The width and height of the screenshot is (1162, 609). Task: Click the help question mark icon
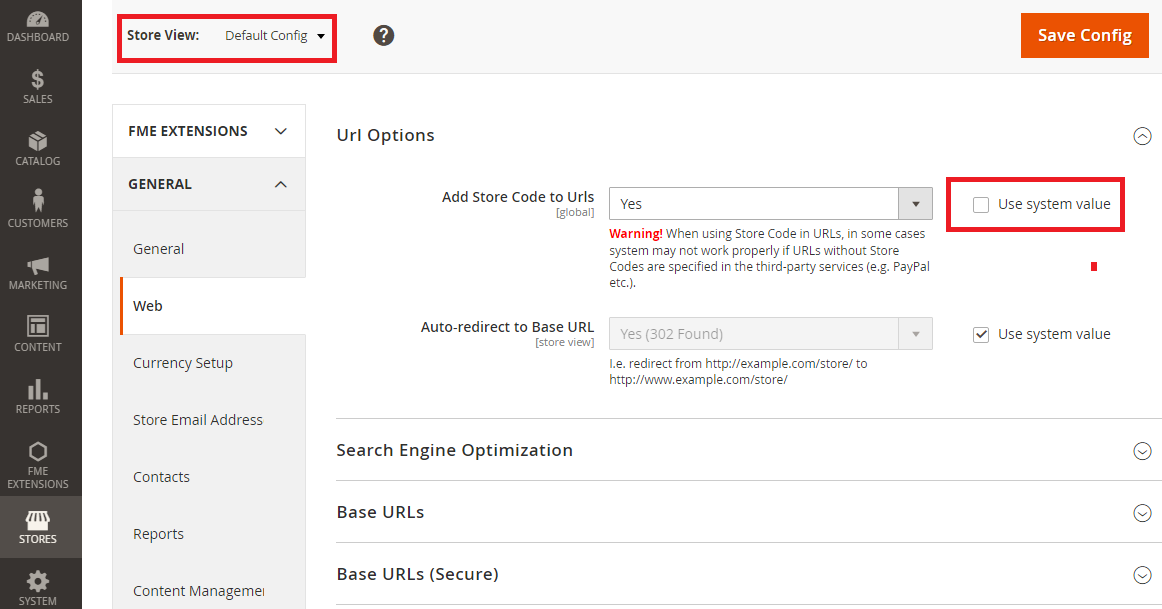(x=384, y=36)
